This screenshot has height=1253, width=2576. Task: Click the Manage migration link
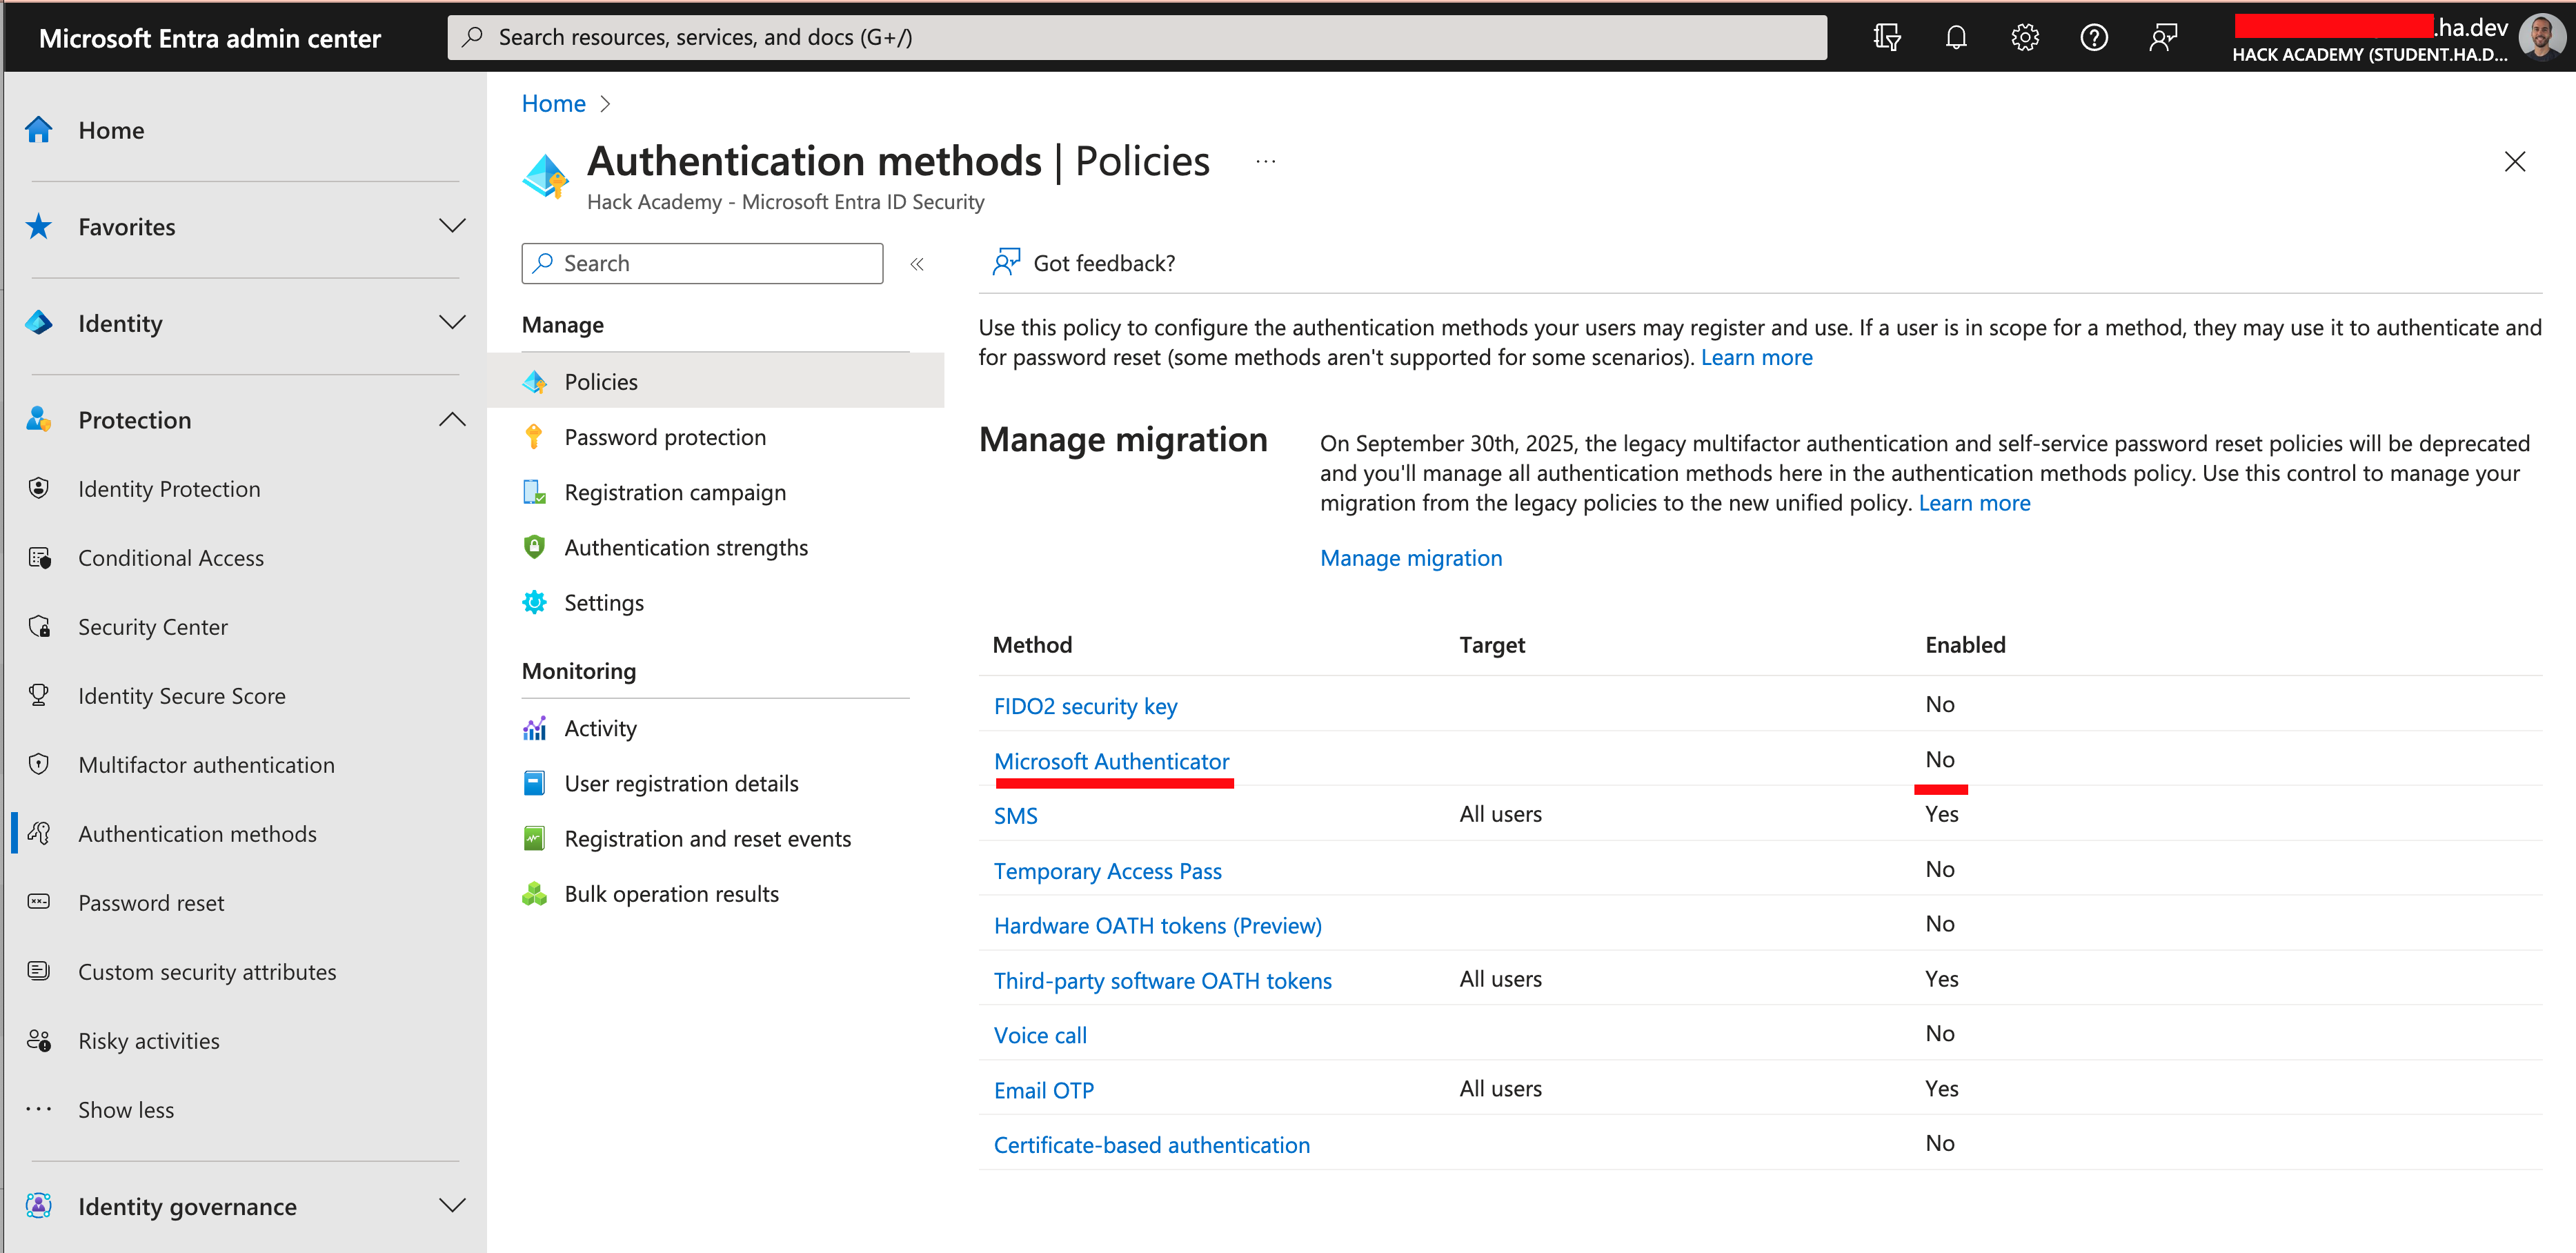pos(1409,557)
